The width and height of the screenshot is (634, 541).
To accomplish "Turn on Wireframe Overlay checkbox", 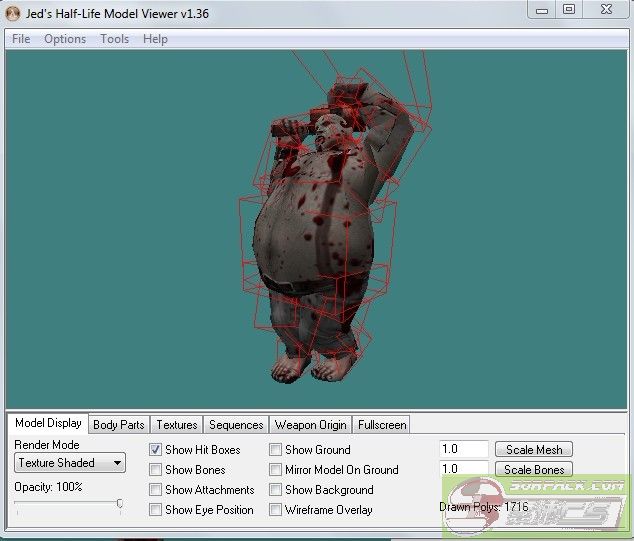I will 276,510.
